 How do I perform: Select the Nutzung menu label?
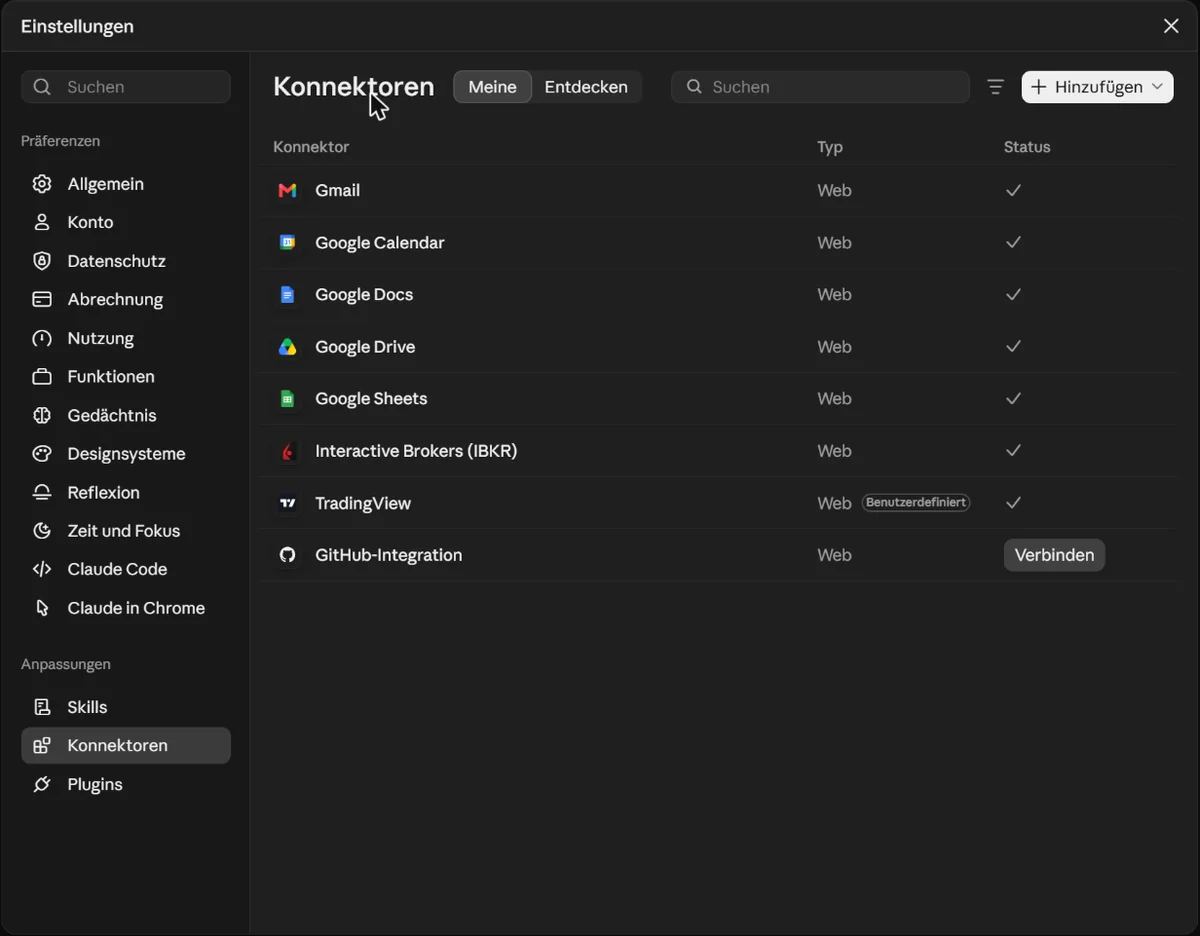coord(101,338)
